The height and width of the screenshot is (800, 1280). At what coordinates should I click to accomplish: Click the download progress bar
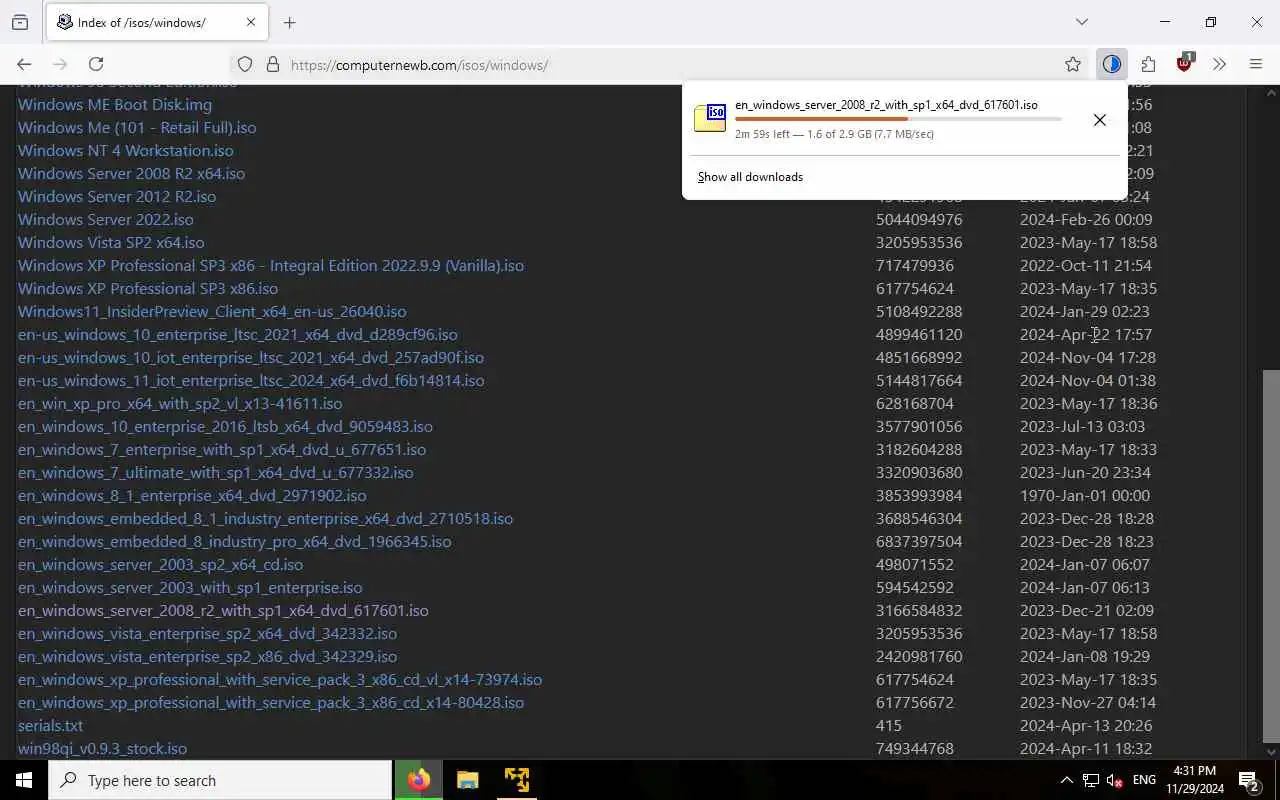coord(898,119)
